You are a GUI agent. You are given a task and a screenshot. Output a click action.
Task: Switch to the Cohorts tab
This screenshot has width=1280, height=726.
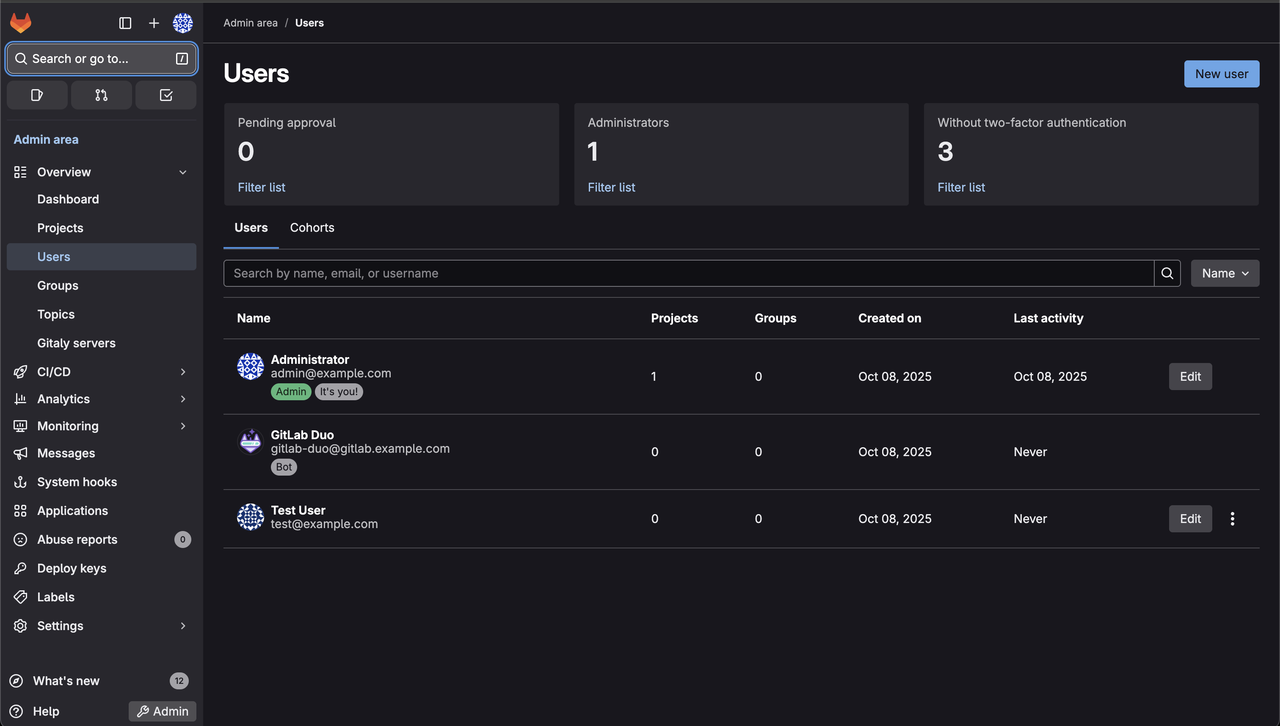point(312,228)
